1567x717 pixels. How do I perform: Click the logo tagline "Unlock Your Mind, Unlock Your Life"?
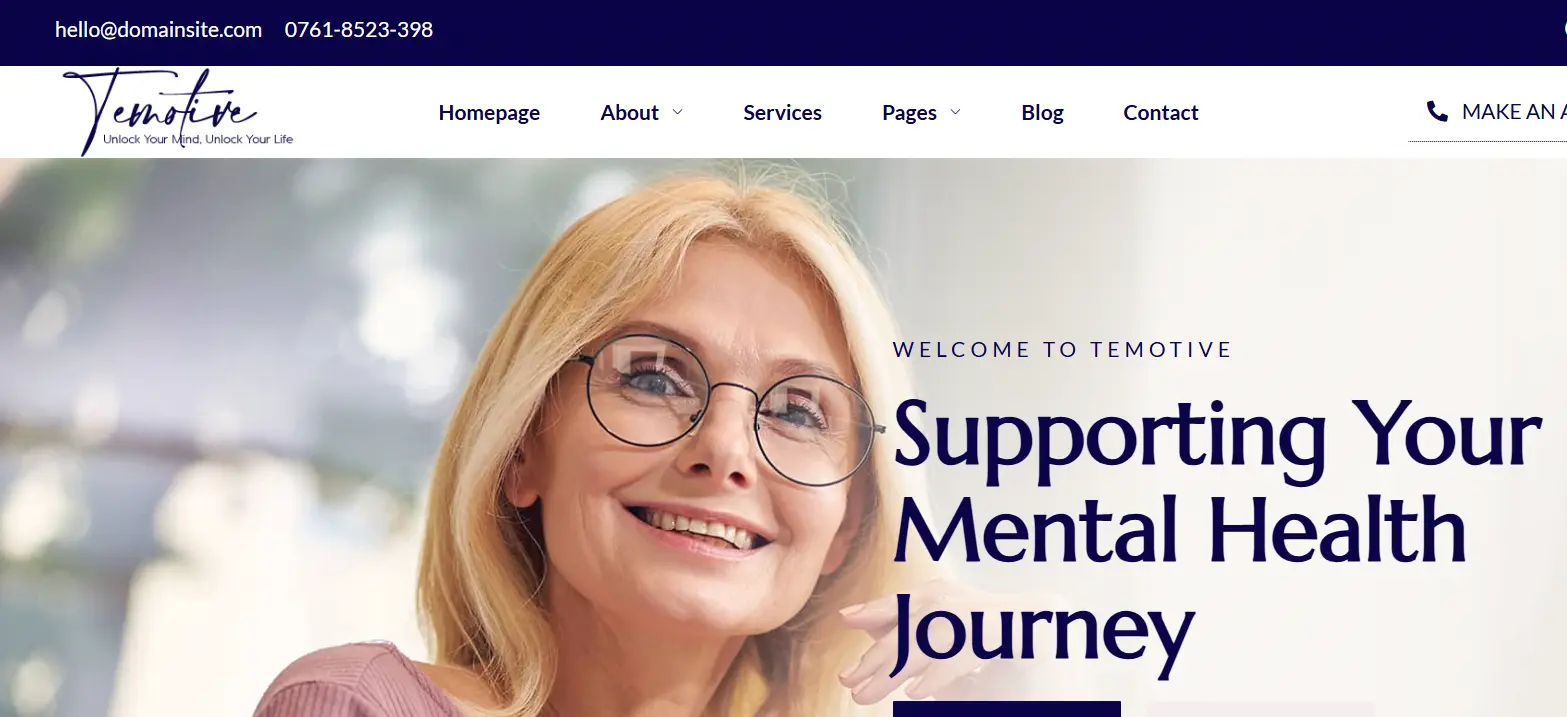(x=198, y=139)
